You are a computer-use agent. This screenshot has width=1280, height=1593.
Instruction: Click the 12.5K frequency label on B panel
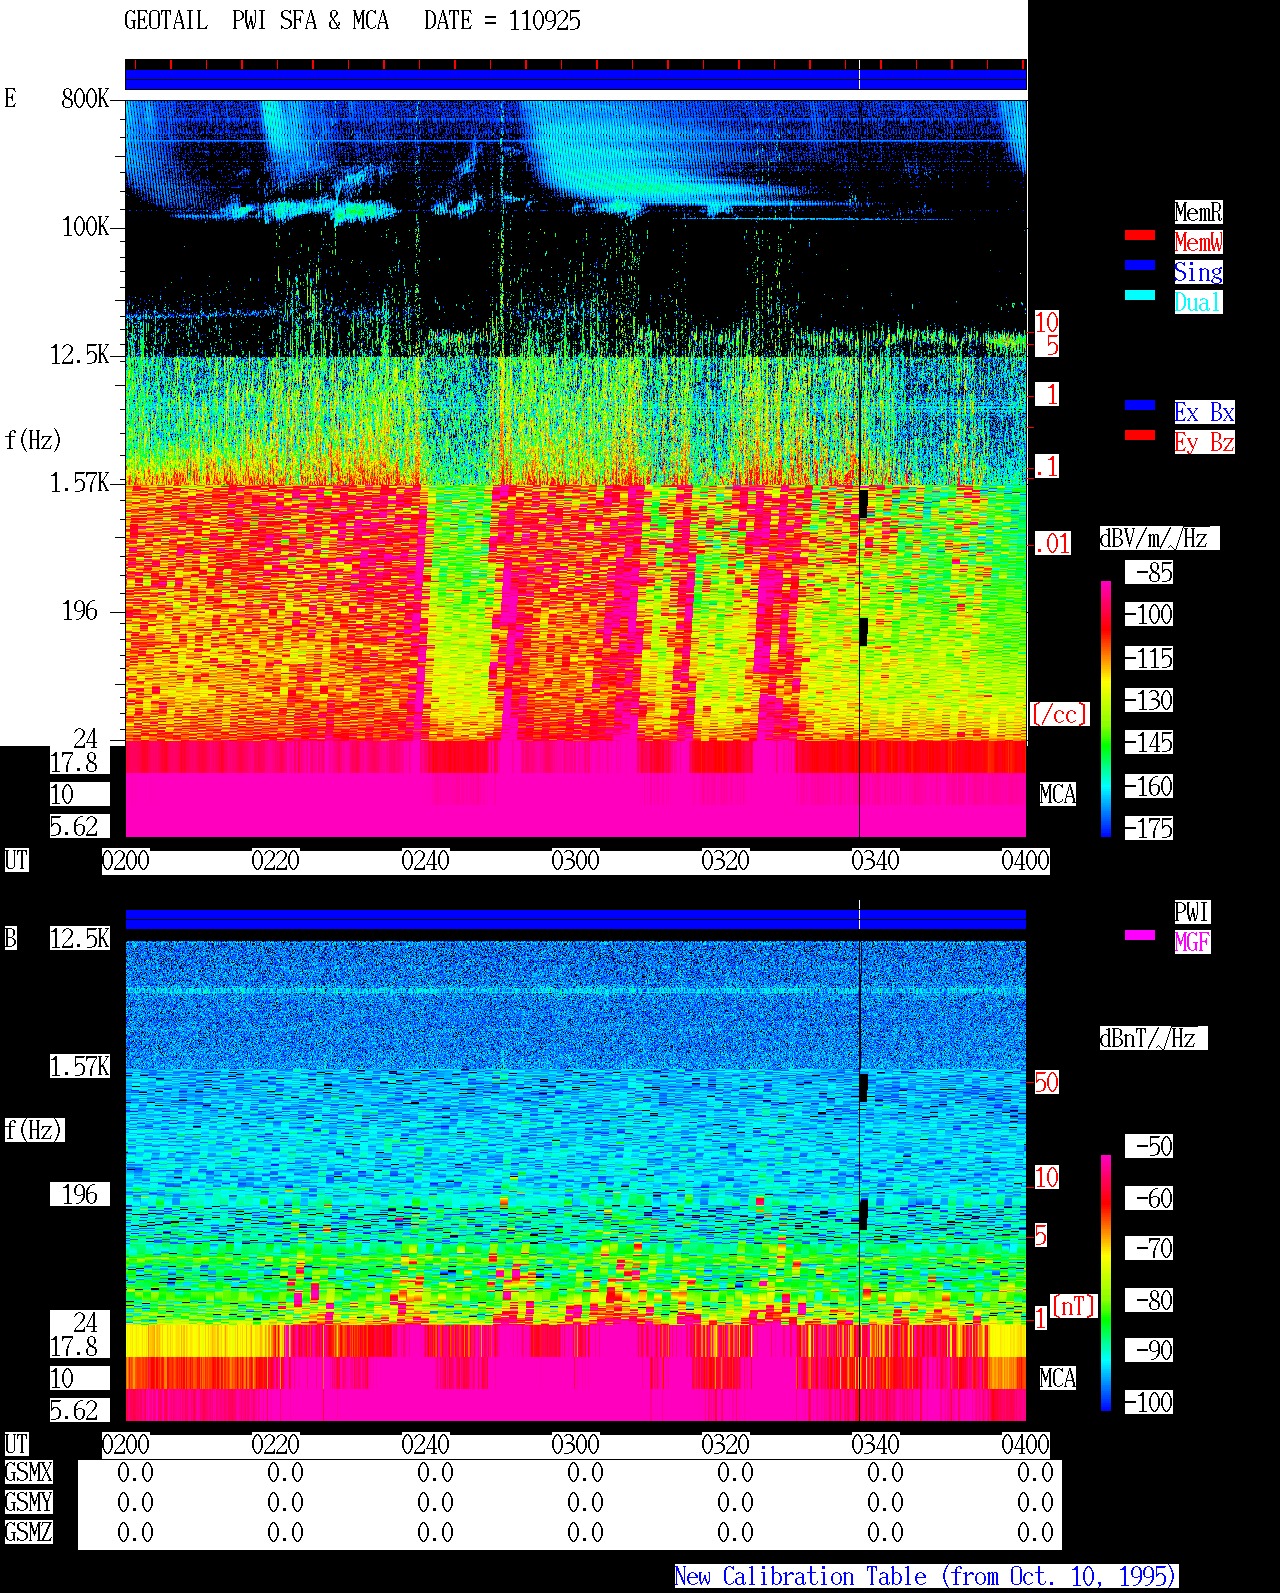(x=80, y=938)
